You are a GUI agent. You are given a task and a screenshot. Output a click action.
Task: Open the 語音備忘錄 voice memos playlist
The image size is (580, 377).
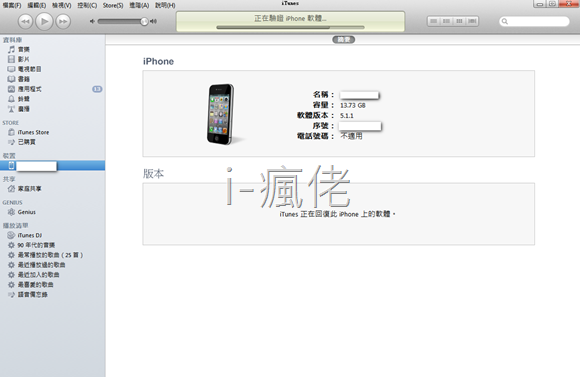pyautogui.click(x=33, y=295)
